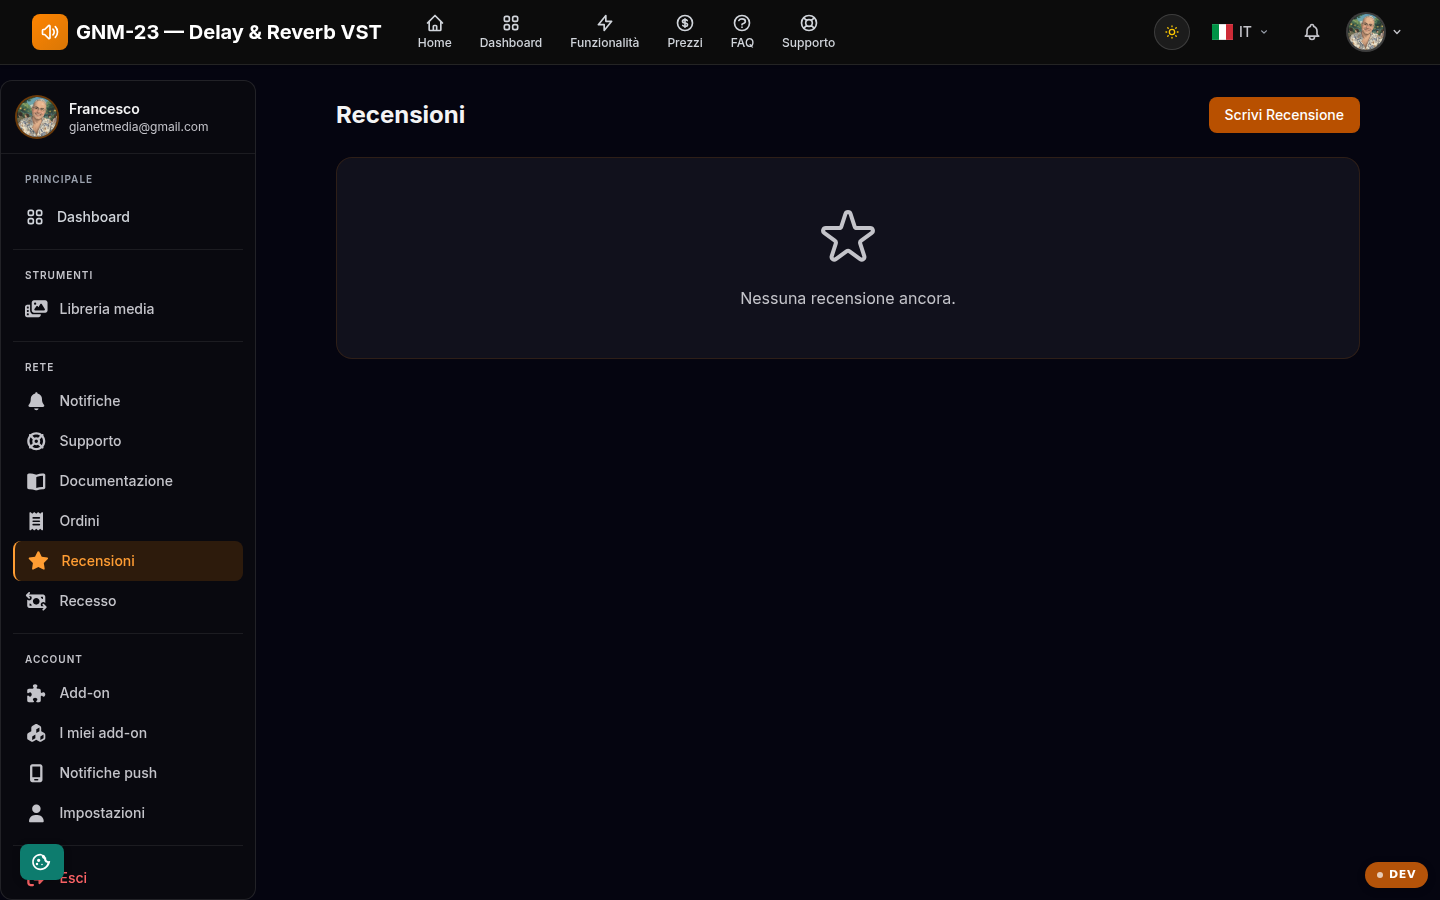Click the STRUMENTI section label
Screen dimensions: 1440x900
(59, 275)
